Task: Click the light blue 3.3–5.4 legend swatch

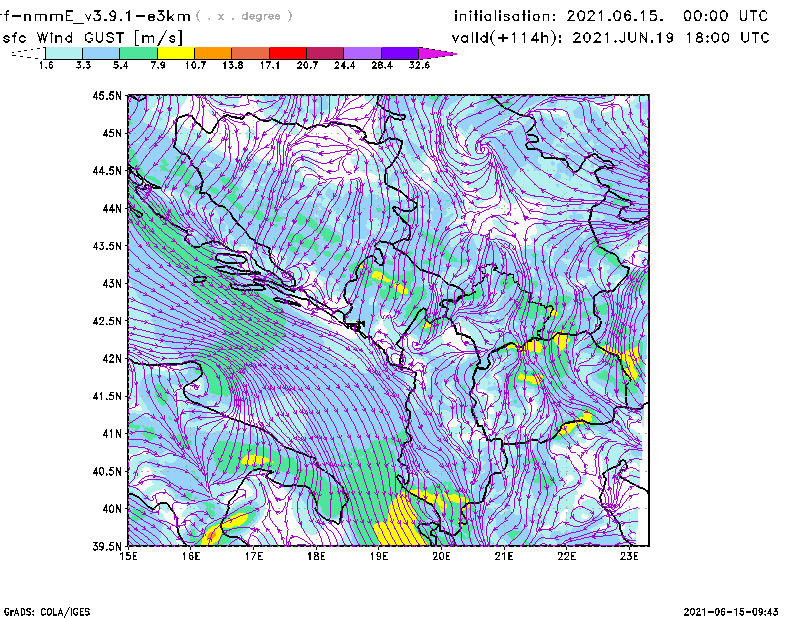Action: click(x=101, y=53)
